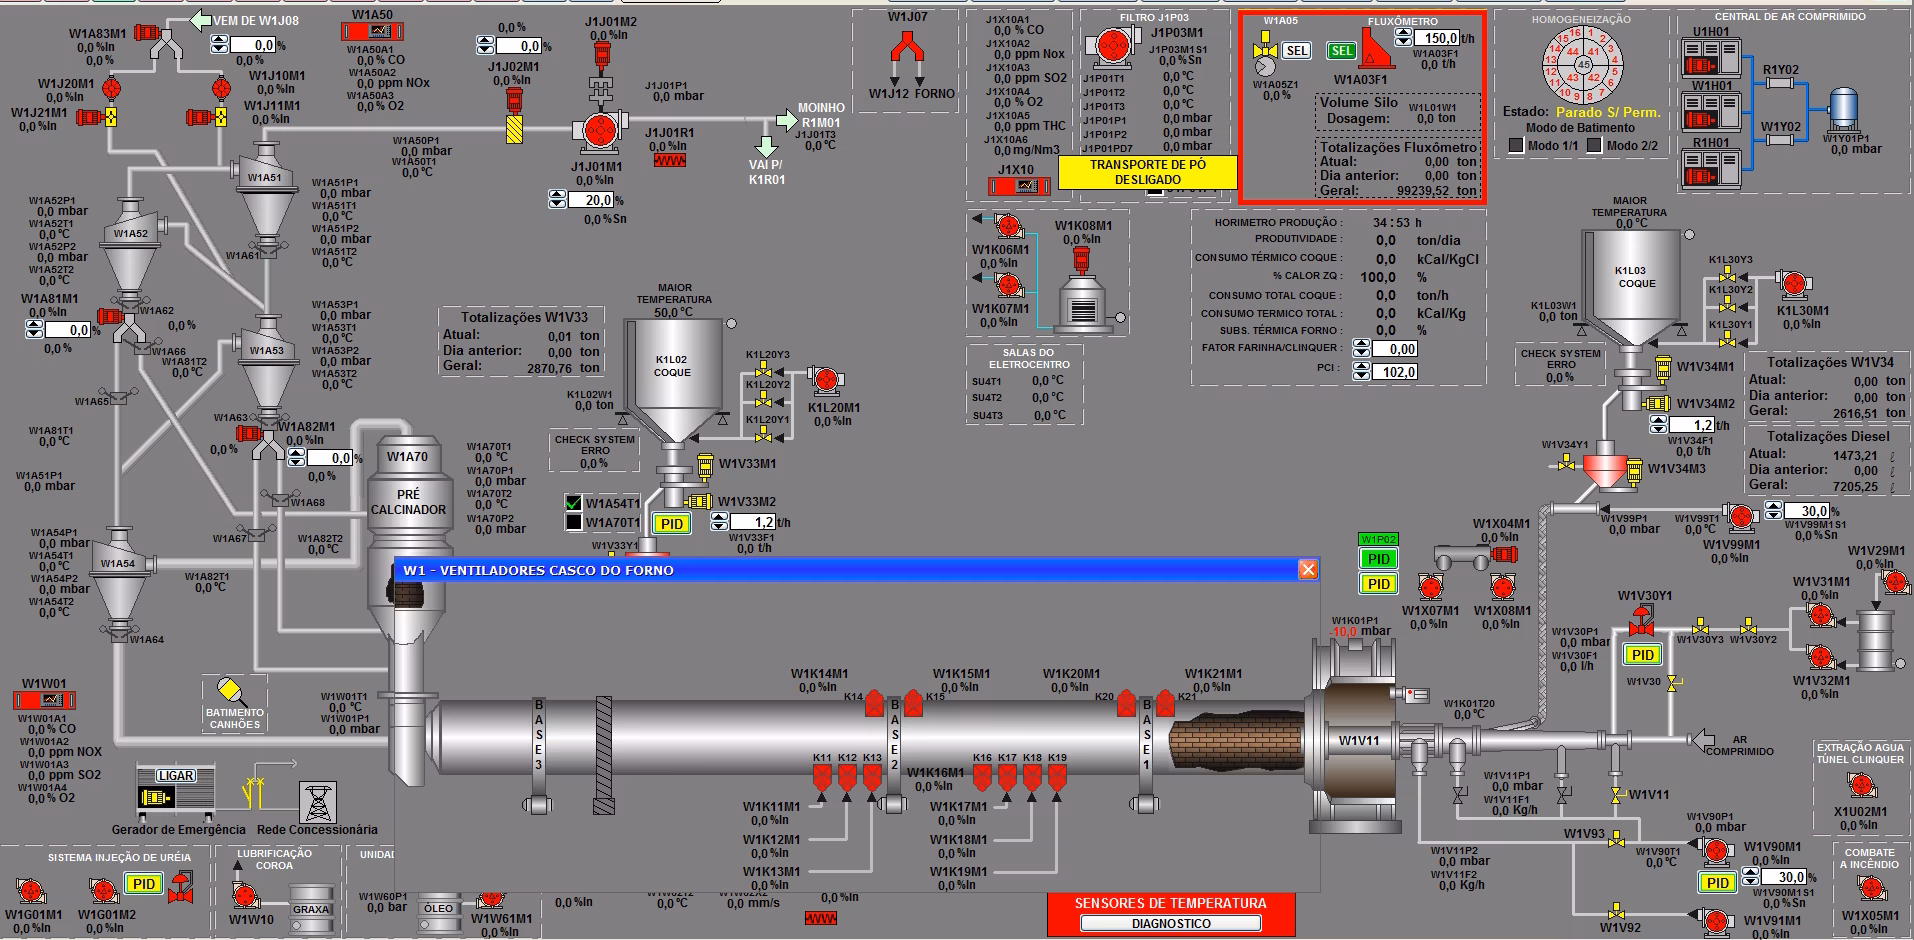
Task: Click the SEL button next to W1A05
Action: tap(1297, 51)
